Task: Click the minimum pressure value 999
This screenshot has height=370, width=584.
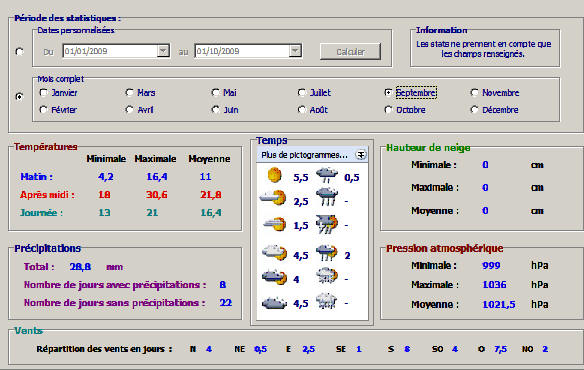Action: click(x=491, y=265)
